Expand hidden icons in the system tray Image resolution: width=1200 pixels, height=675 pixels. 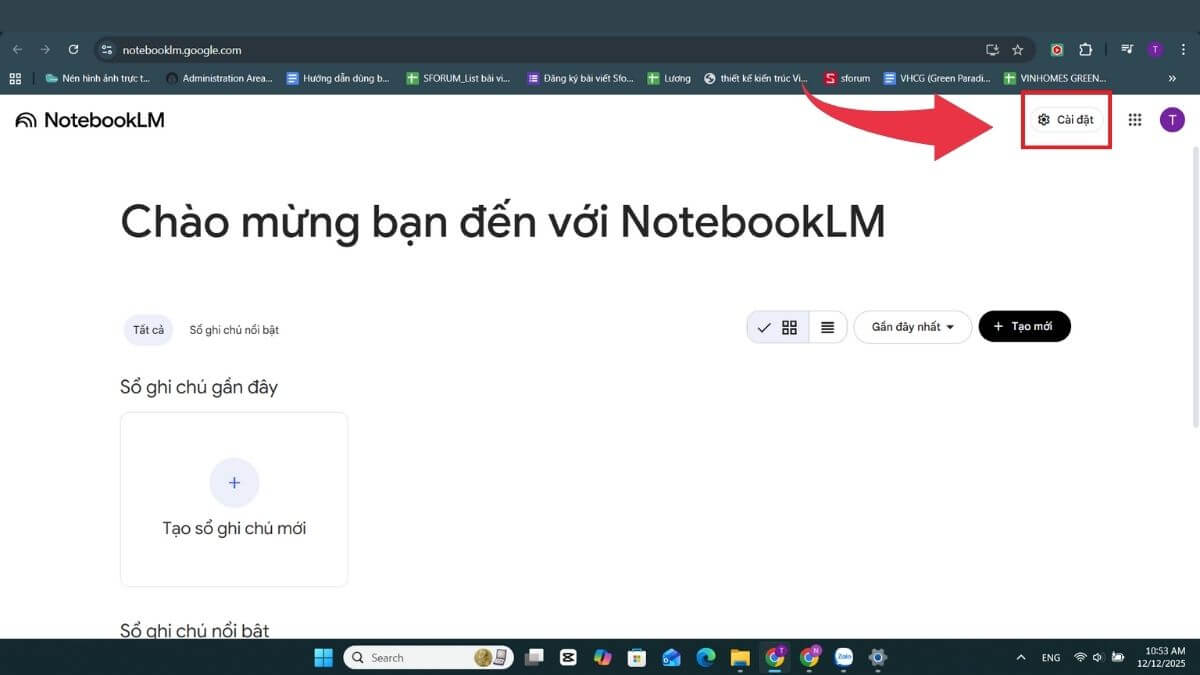click(x=1021, y=657)
